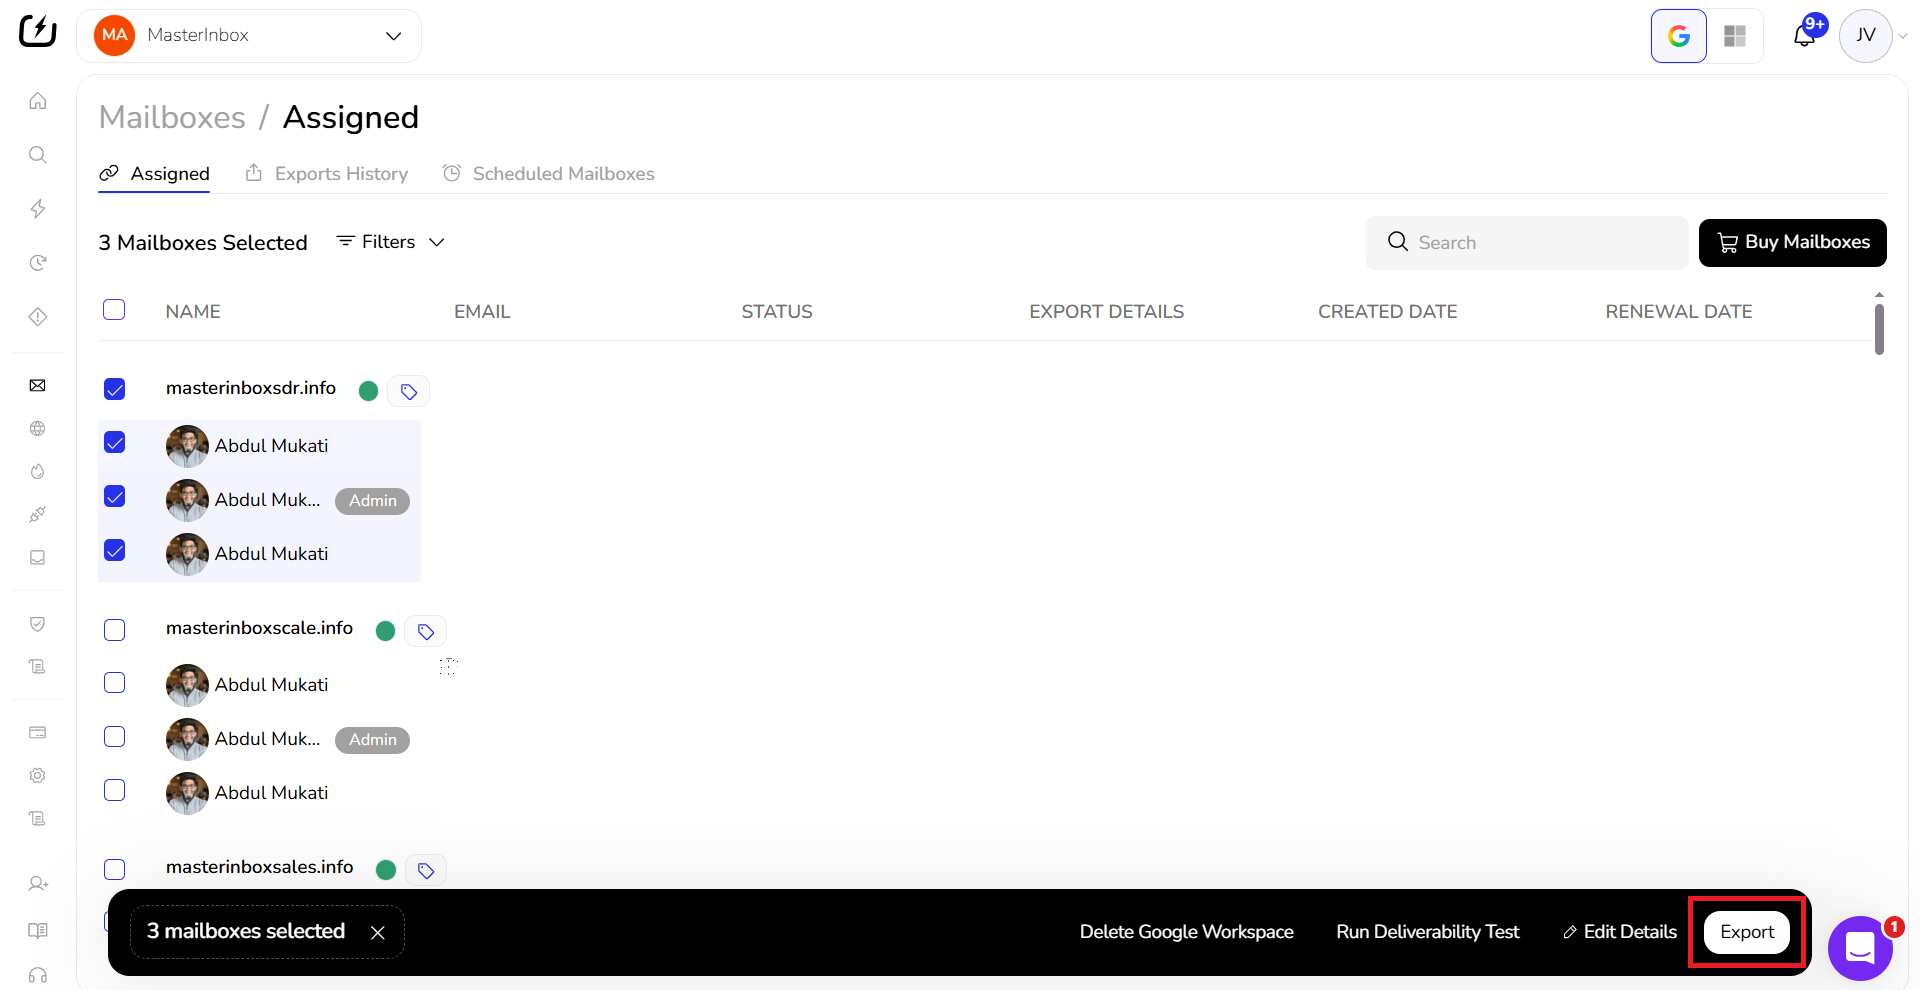Click the Buy Mailboxes button
The width and height of the screenshot is (1920, 990).
1792,243
